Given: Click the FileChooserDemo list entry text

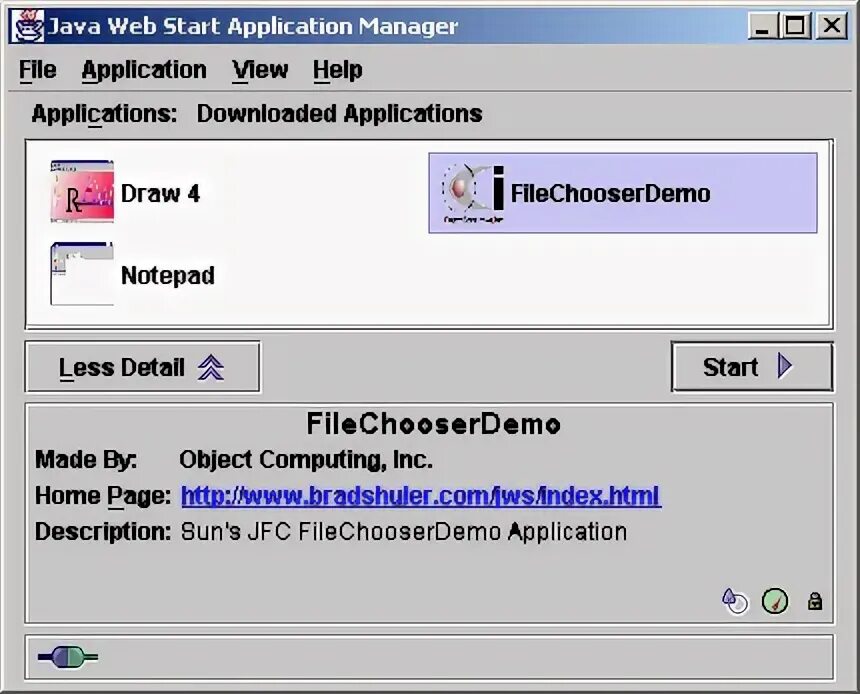Looking at the screenshot, I should tap(610, 194).
